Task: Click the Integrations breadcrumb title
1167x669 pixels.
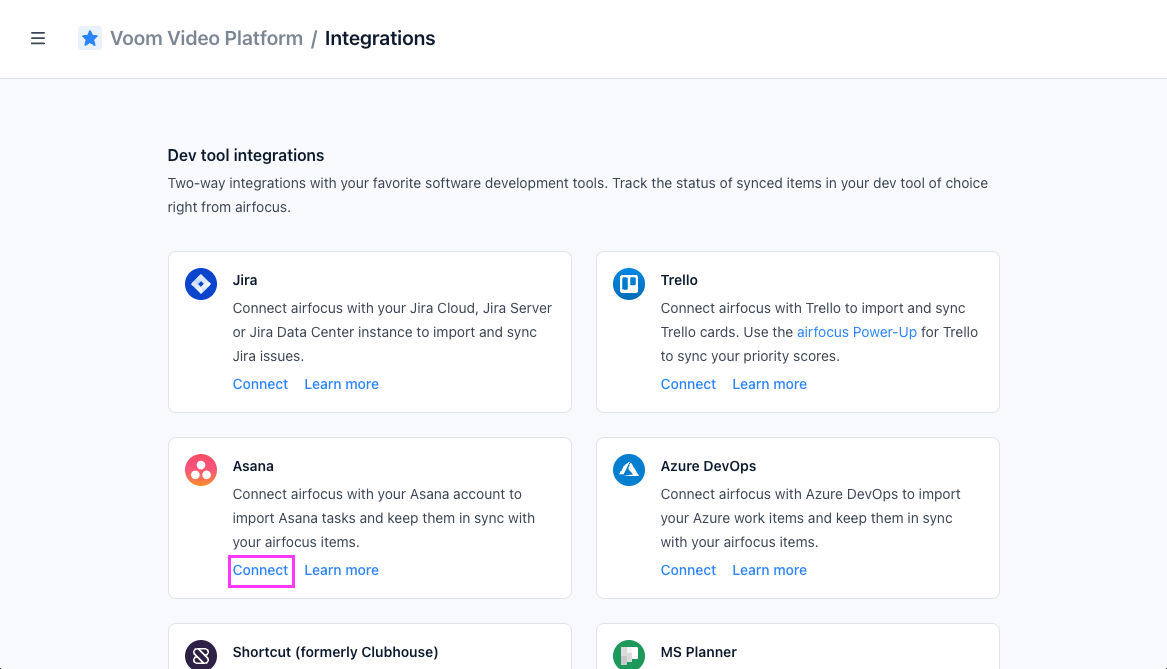Action: (380, 38)
